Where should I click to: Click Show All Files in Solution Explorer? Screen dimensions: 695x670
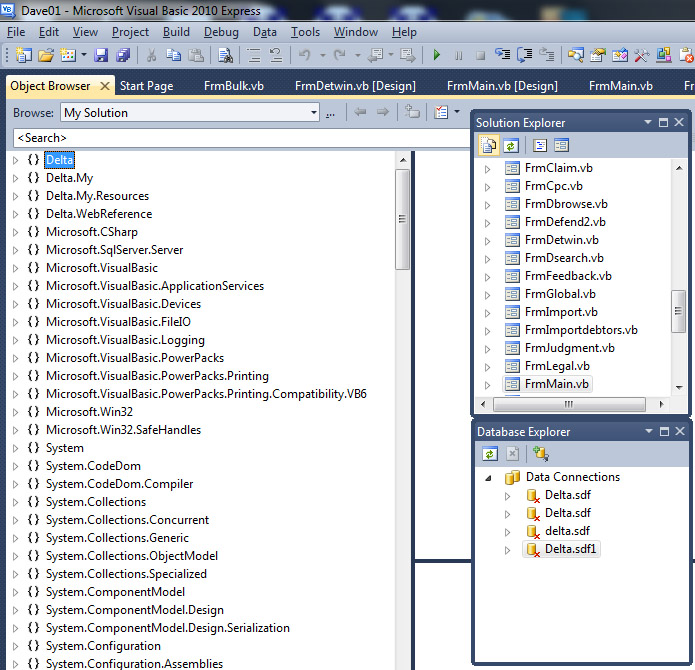pos(489,145)
